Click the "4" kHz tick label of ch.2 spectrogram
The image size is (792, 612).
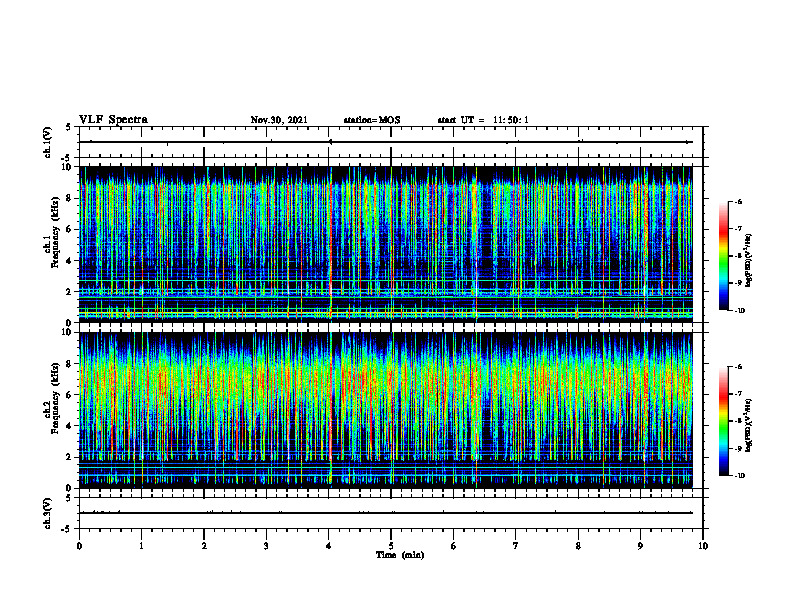pyautogui.click(x=70, y=426)
